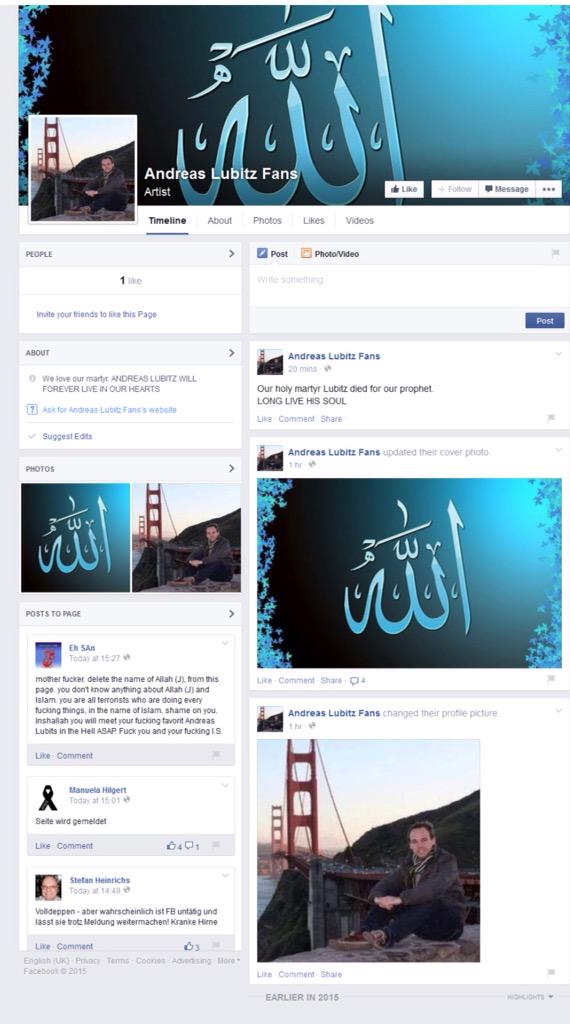Expand the People section chevron
The width and height of the screenshot is (570, 1024).
[231, 253]
